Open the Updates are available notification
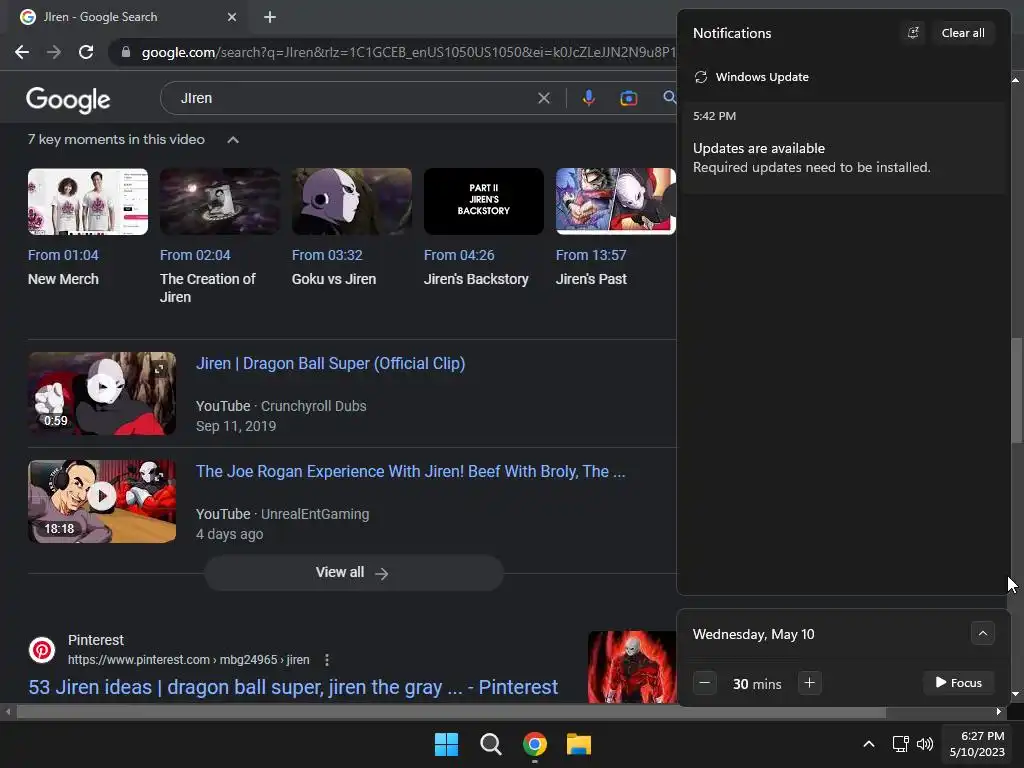This screenshot has width=1024, height=768. click(842, 148)
